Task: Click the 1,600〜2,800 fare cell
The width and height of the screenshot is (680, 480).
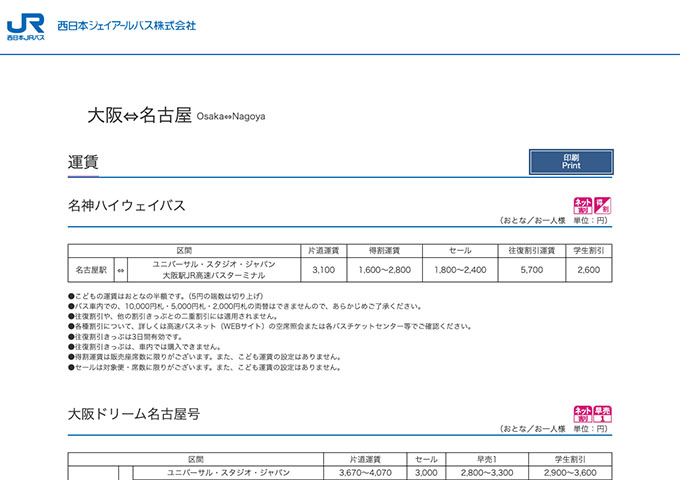Action: [384, 270]
